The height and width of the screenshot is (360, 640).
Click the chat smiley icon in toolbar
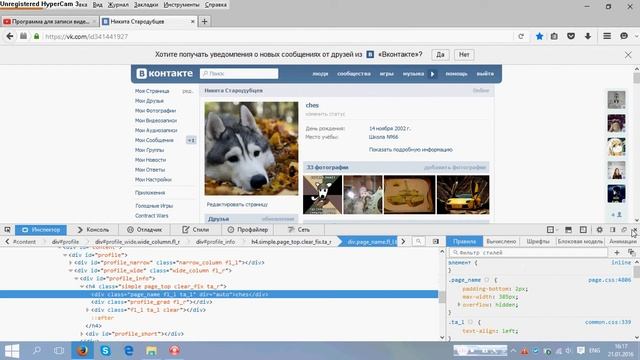[624, 36]
